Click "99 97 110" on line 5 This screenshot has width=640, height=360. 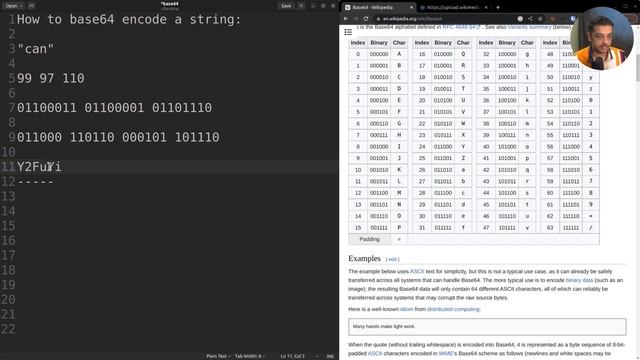coord(51,78)
